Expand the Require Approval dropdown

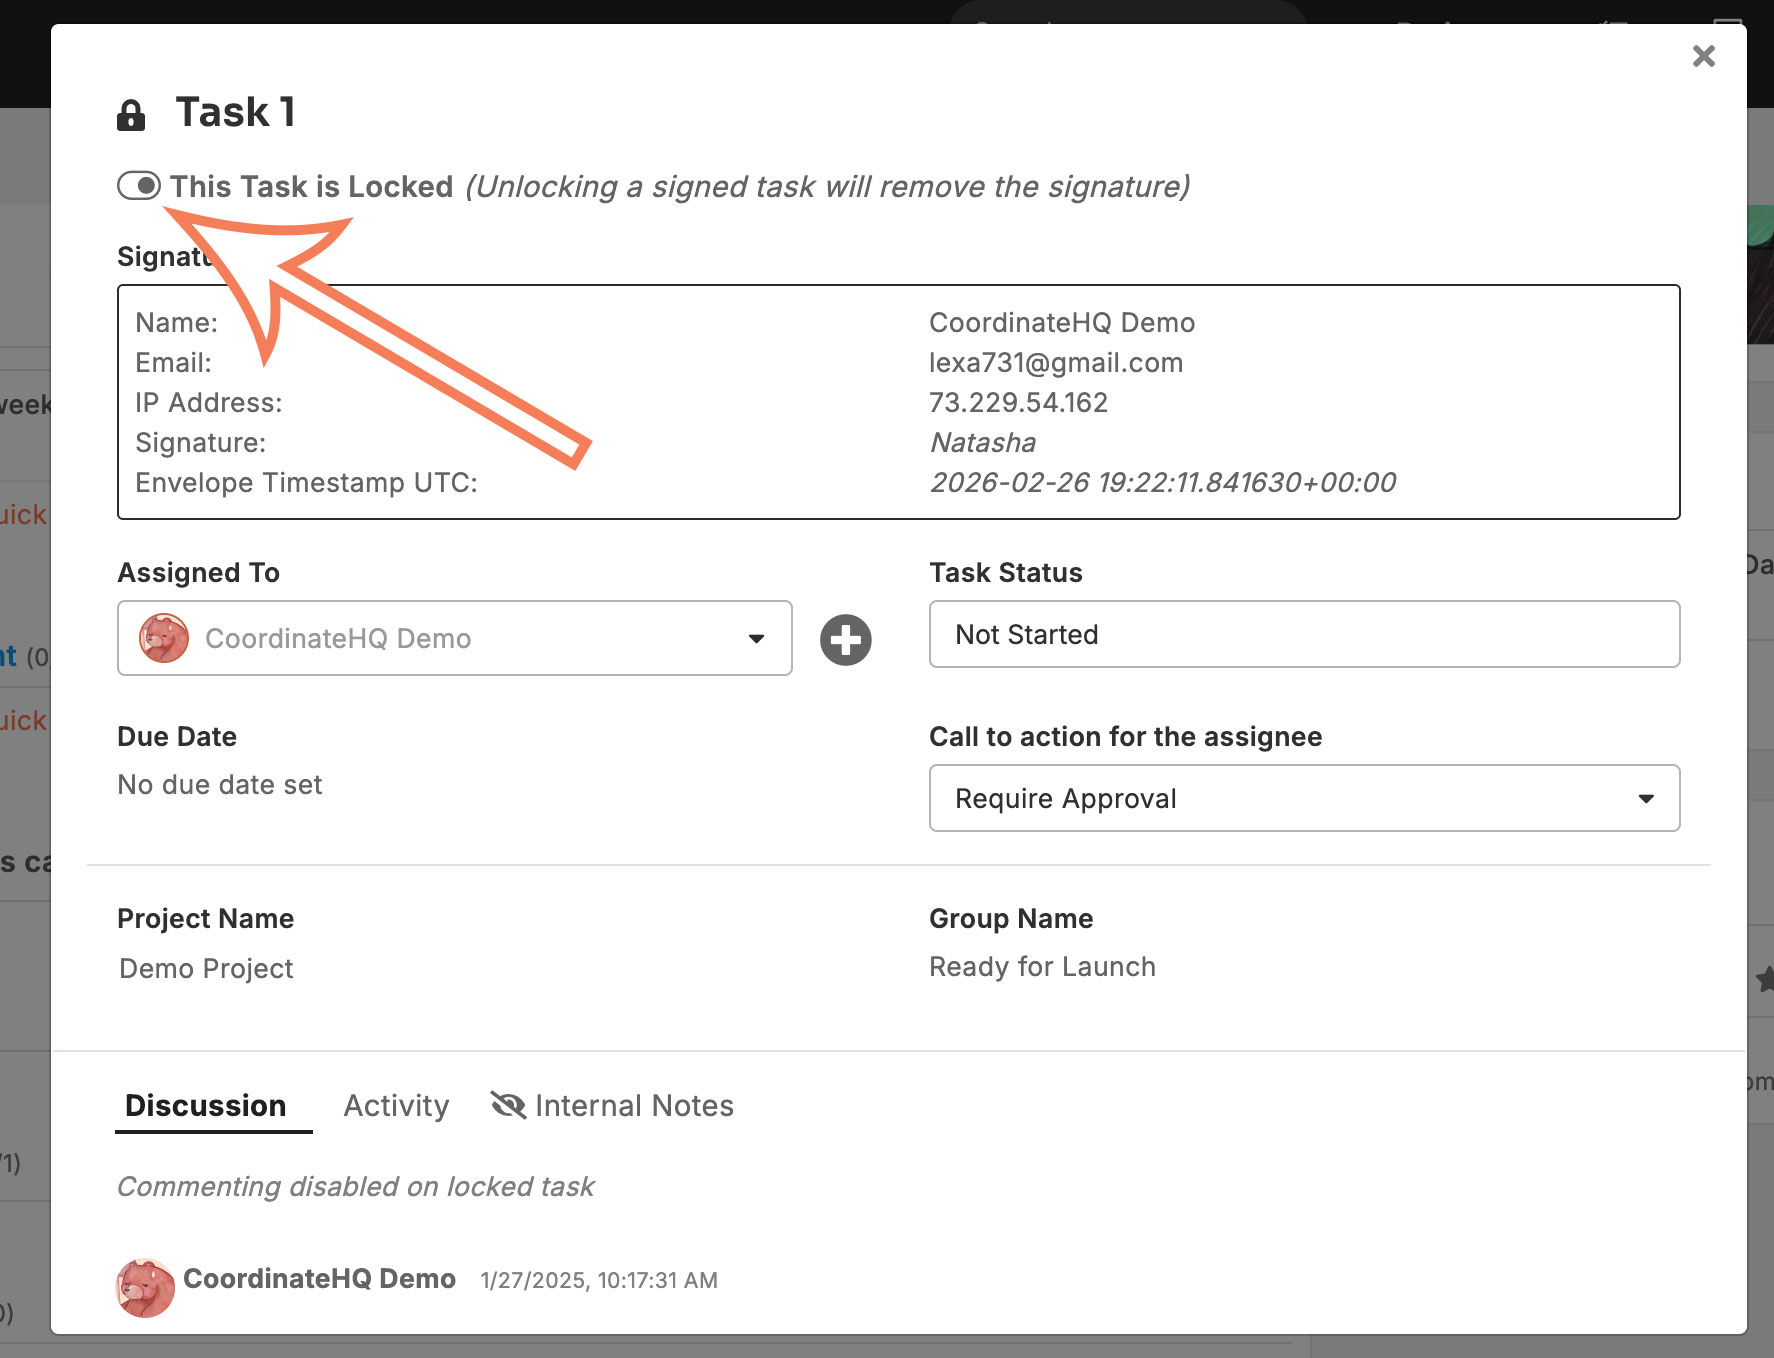pos(1304,798)
